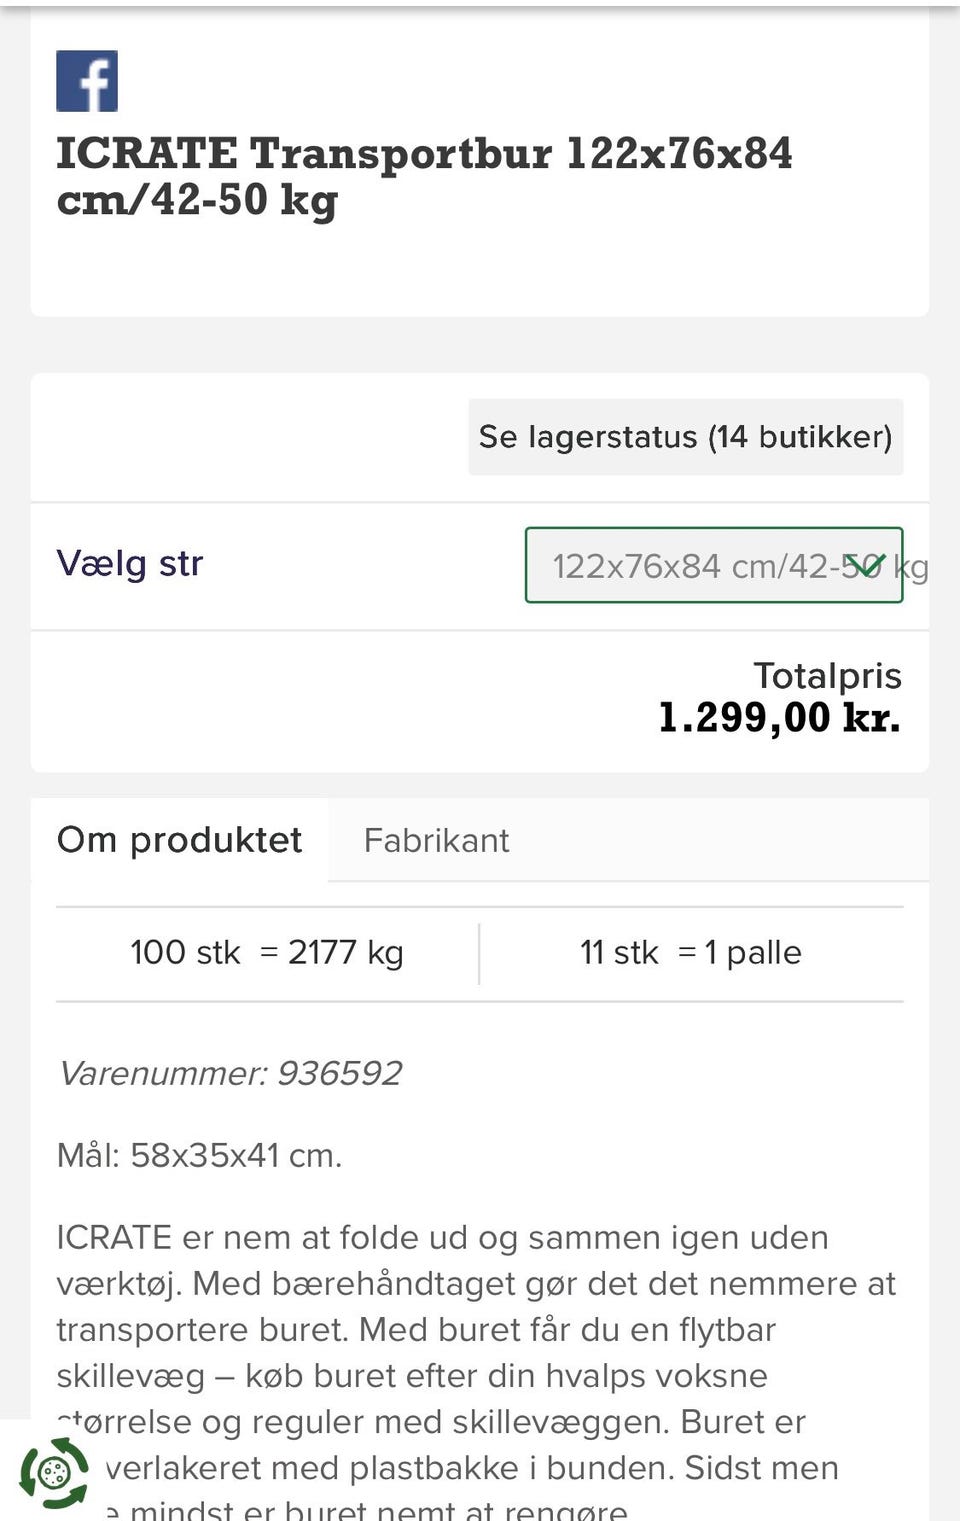
Task: Open the green cookie settings icon
Action: (54, 1472)
